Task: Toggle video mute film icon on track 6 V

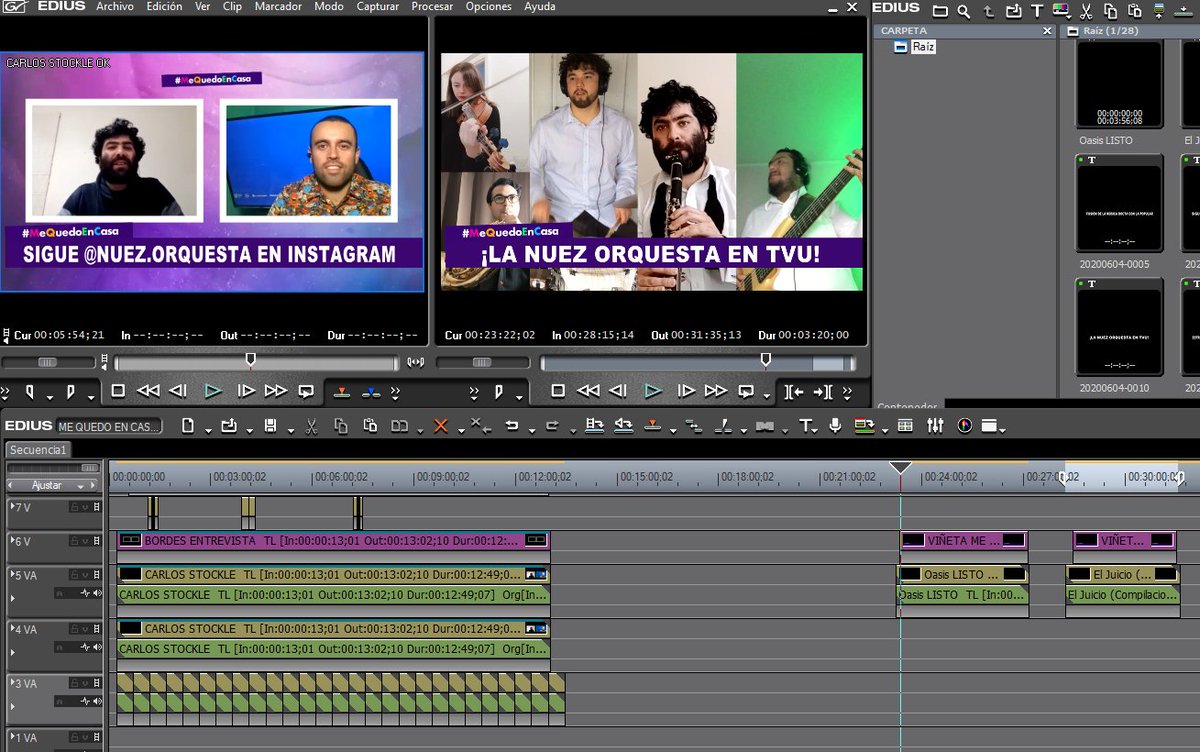Action: pos(97,541)
